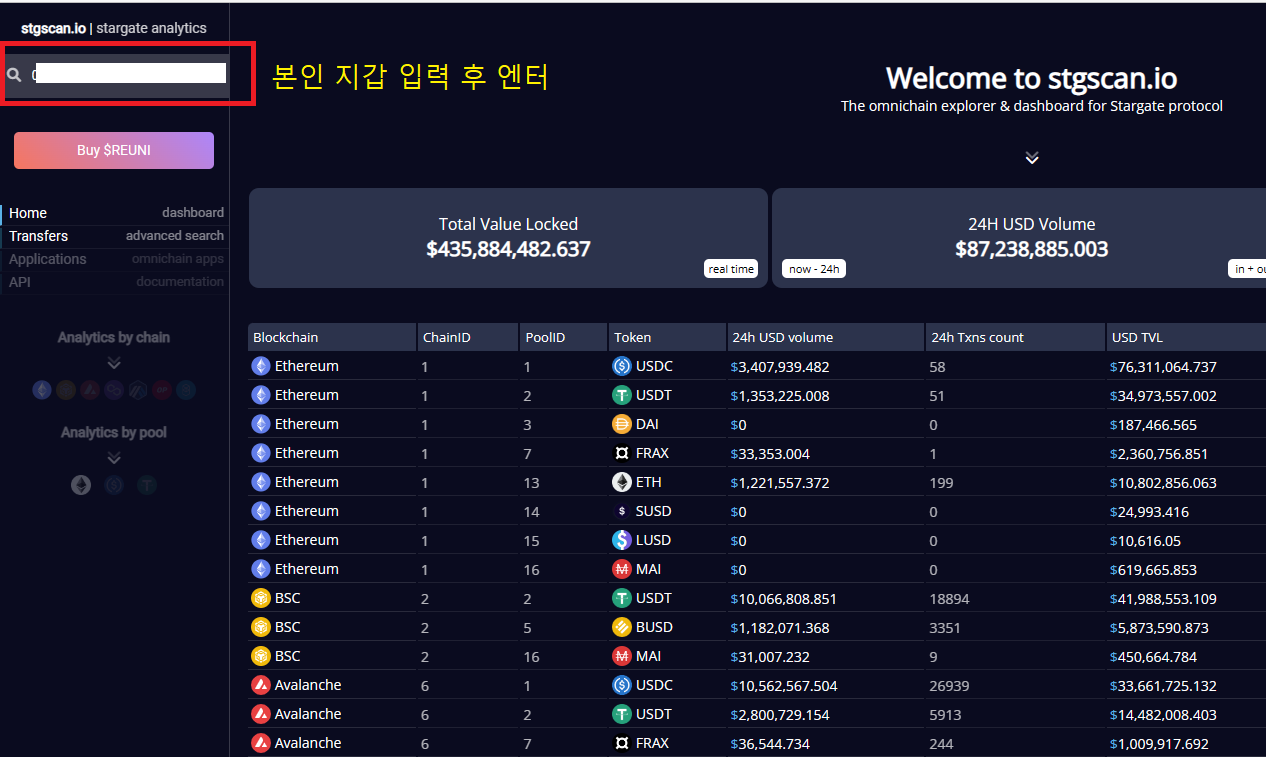Viewport: 1266px width, 757px height.
Task: Click the real time badge
Action: (731, 269)
